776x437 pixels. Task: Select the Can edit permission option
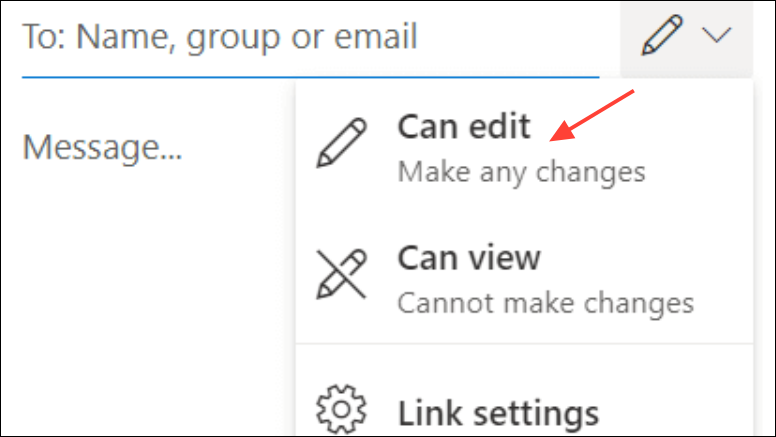[525, 147]
